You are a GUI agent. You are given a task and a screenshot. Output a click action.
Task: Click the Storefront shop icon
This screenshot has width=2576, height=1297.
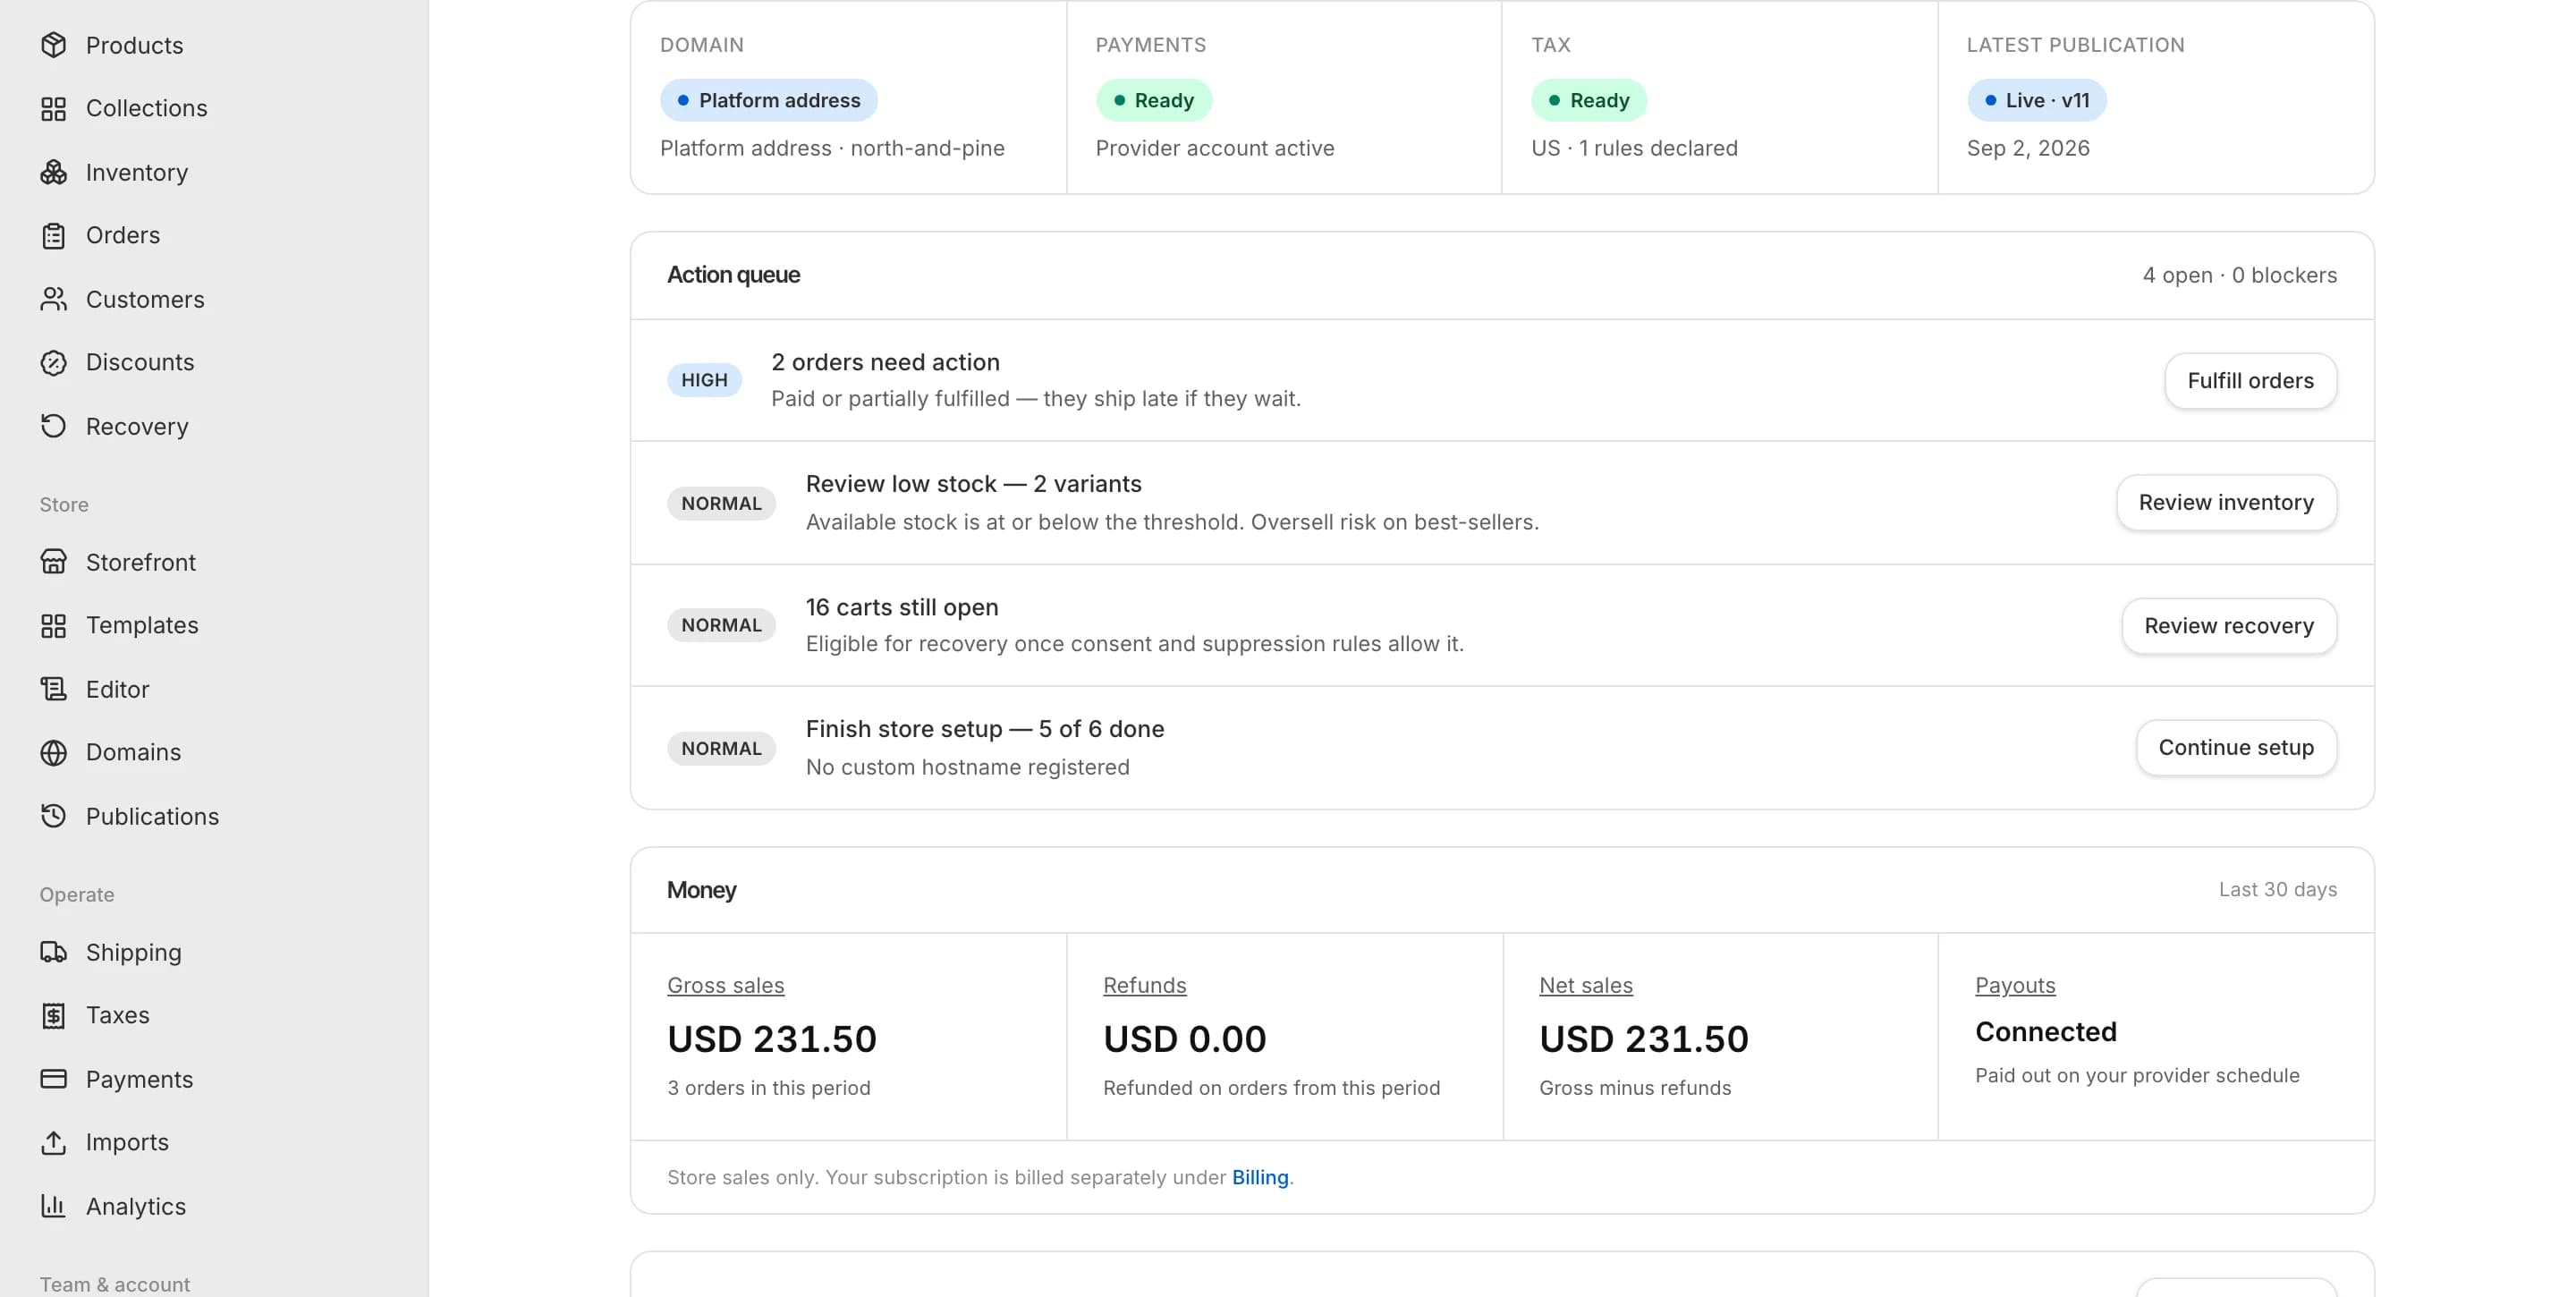pos(53,562)
